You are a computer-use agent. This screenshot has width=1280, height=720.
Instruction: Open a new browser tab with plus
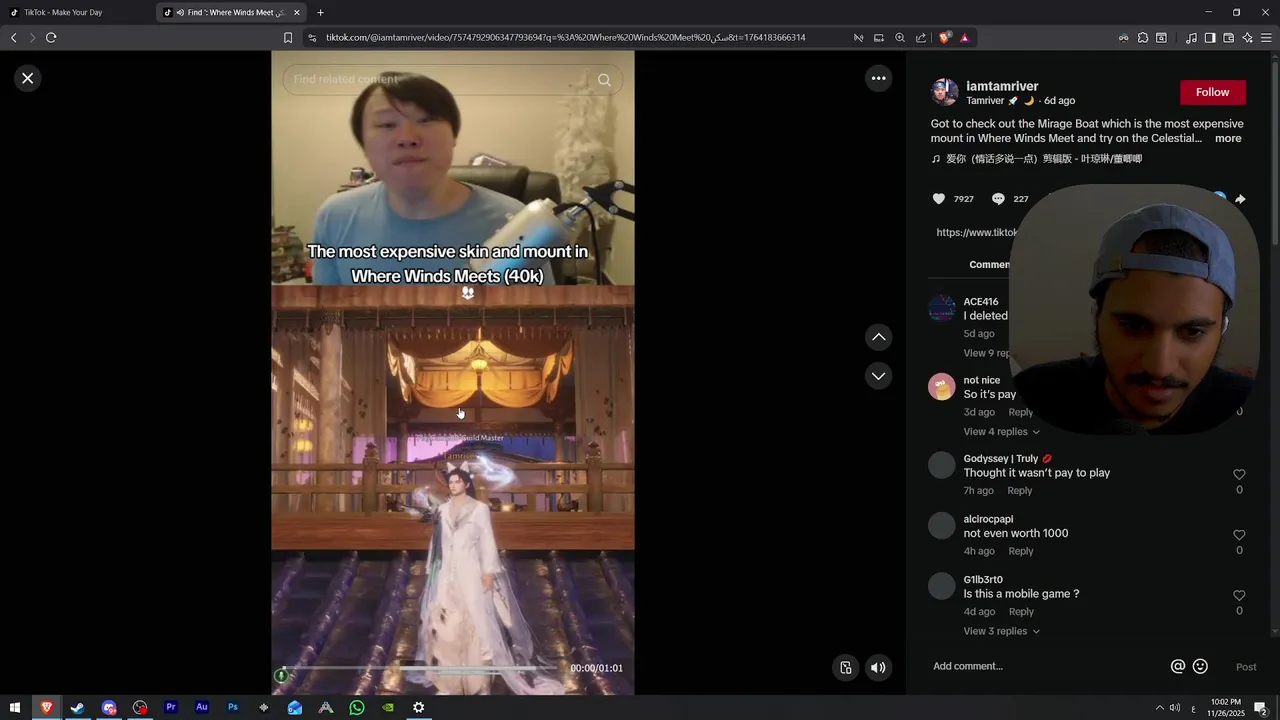320,12
